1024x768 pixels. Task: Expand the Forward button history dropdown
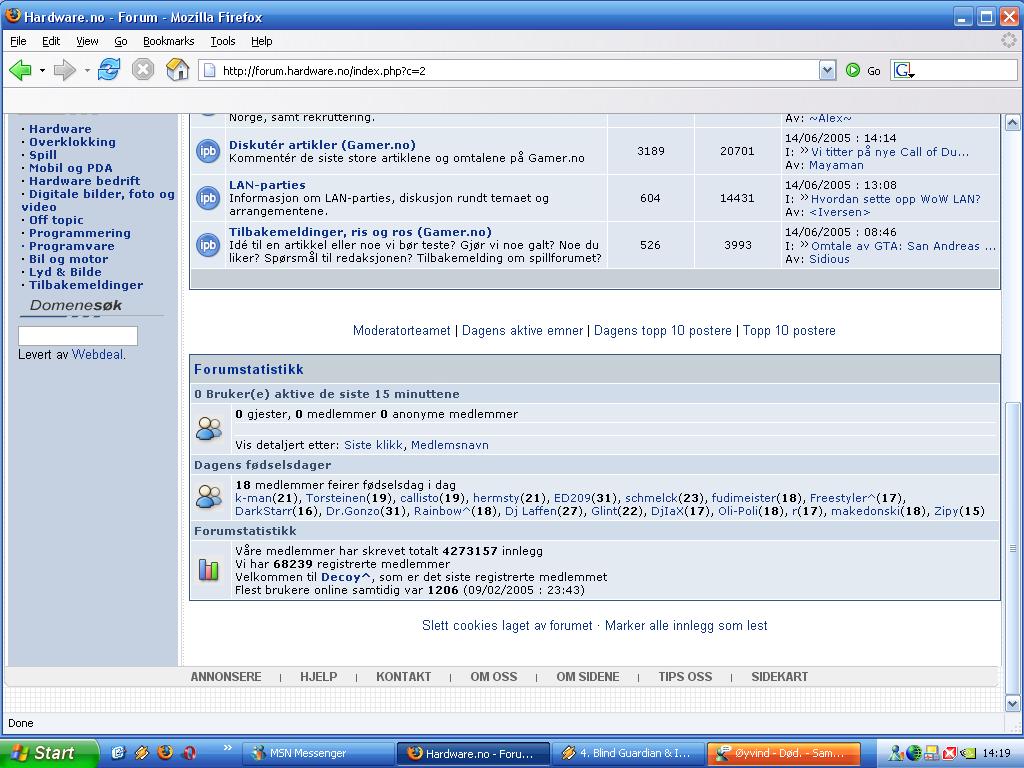87,70
